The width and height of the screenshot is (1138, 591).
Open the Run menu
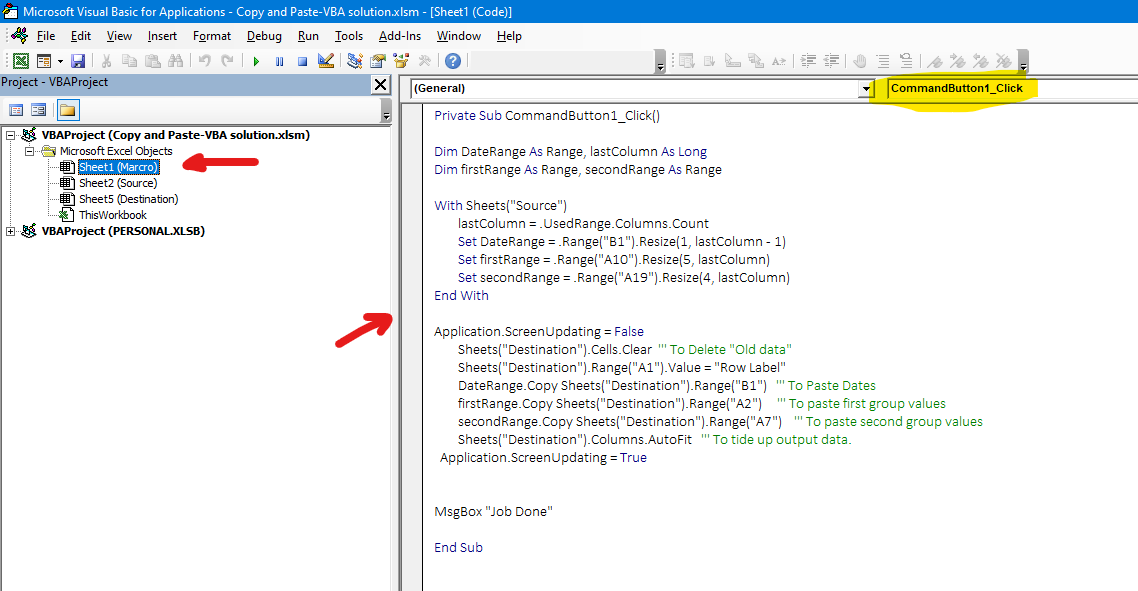[x=308, y=36]
